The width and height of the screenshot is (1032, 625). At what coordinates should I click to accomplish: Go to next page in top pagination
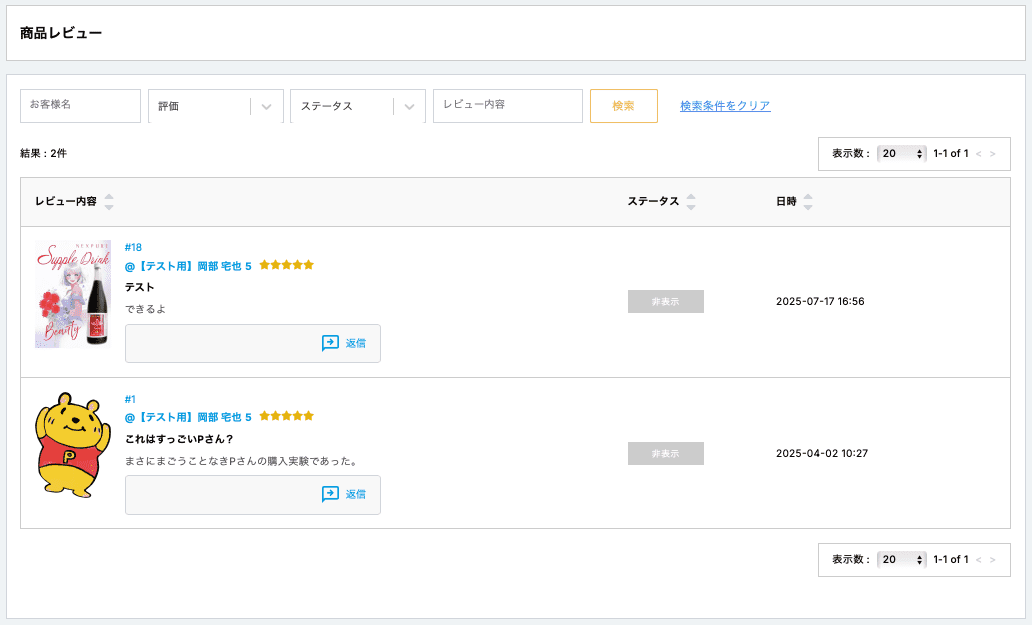pos(992,154)
